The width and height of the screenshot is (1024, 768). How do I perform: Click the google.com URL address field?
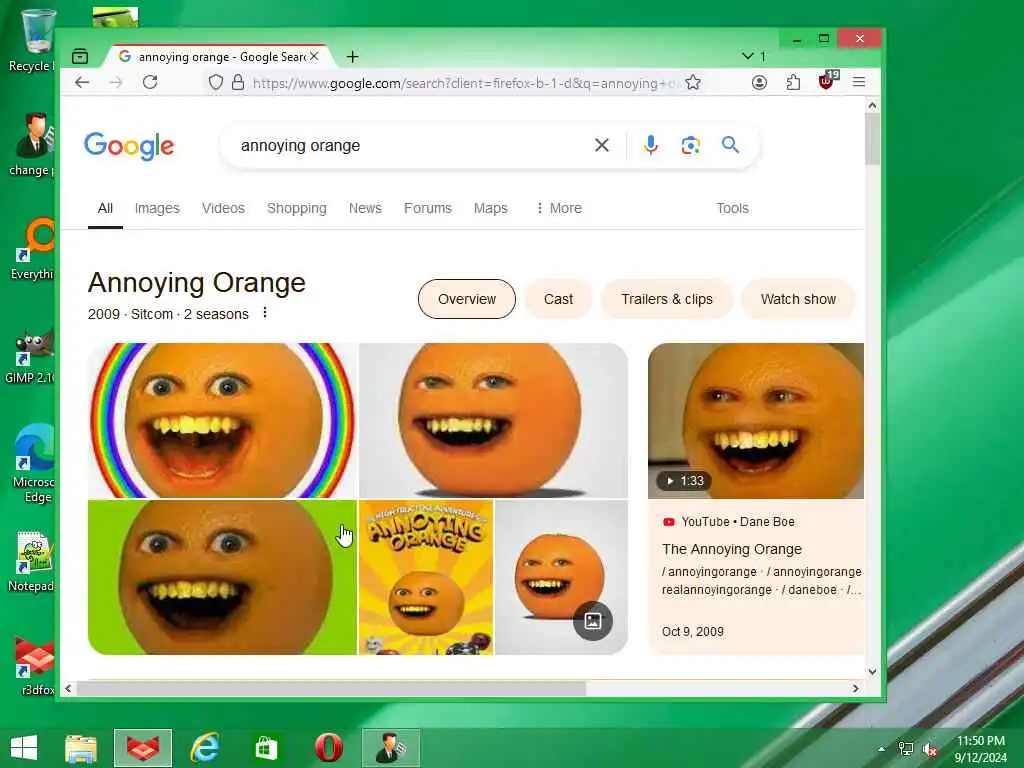[x=464, y=83]
